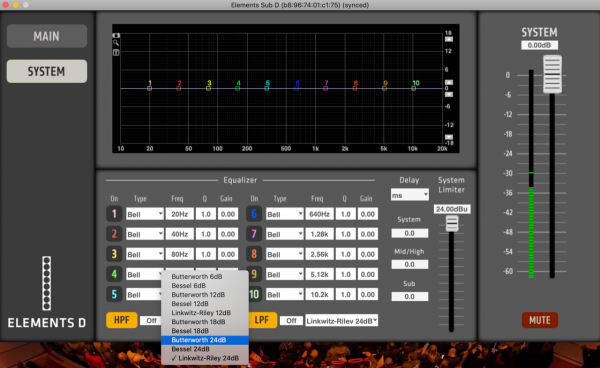The height and width of the screenshot is (368, 600).
Task: Toggle EQ band 9 on
Action: pyautogui.click(x=254, y=274)
